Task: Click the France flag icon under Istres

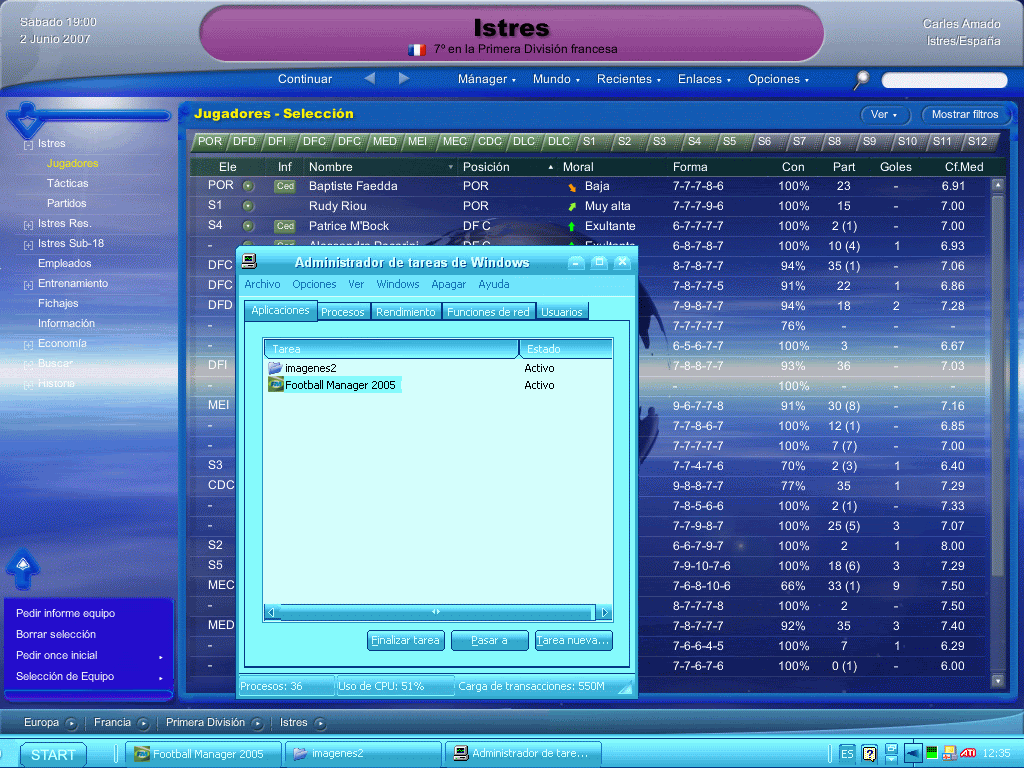Action: pos(417,50)
